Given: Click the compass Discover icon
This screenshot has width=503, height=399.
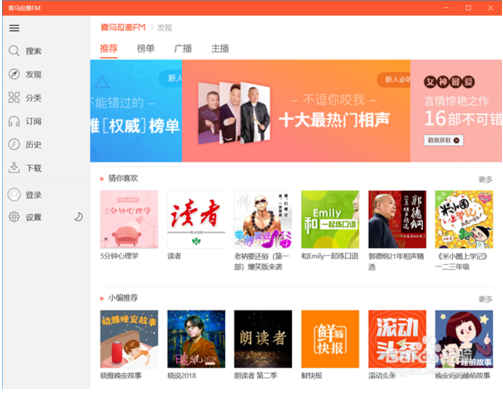Looking at the screenshot, I should (x=14, y=74).
